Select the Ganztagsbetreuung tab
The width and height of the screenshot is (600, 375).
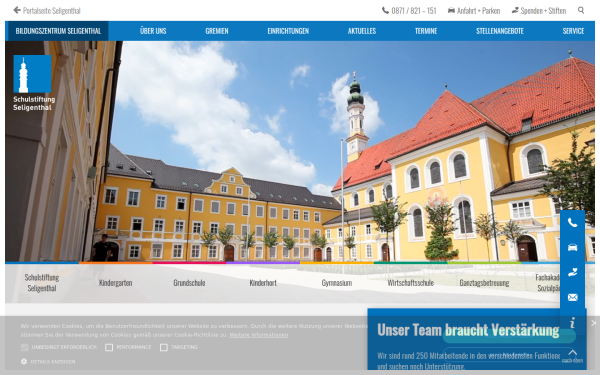484,283
